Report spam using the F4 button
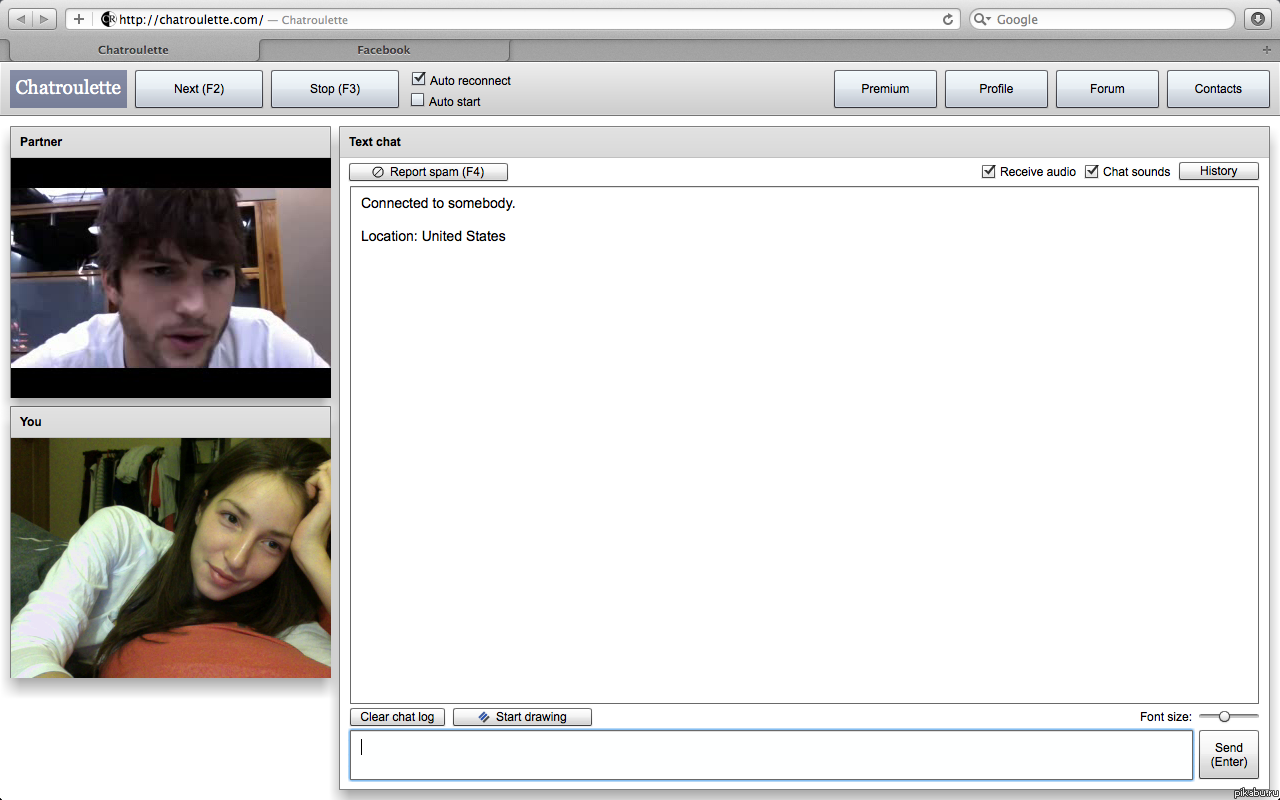Viewport: 1280px width, 800px height. (x=428, y=172)
